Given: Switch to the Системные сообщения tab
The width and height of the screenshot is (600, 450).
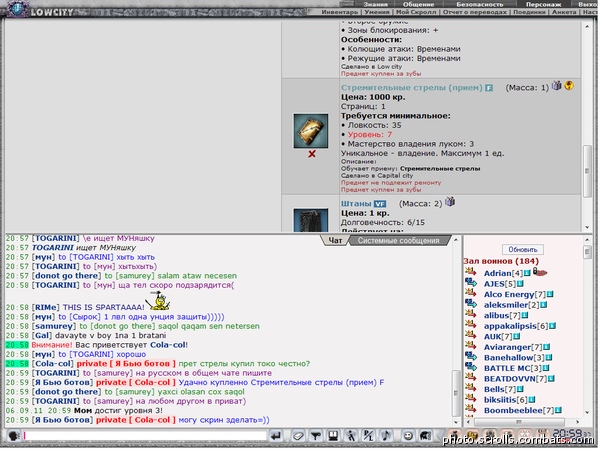Looking at the screenshot, I should pyautogui.click(x=398, y=241).
